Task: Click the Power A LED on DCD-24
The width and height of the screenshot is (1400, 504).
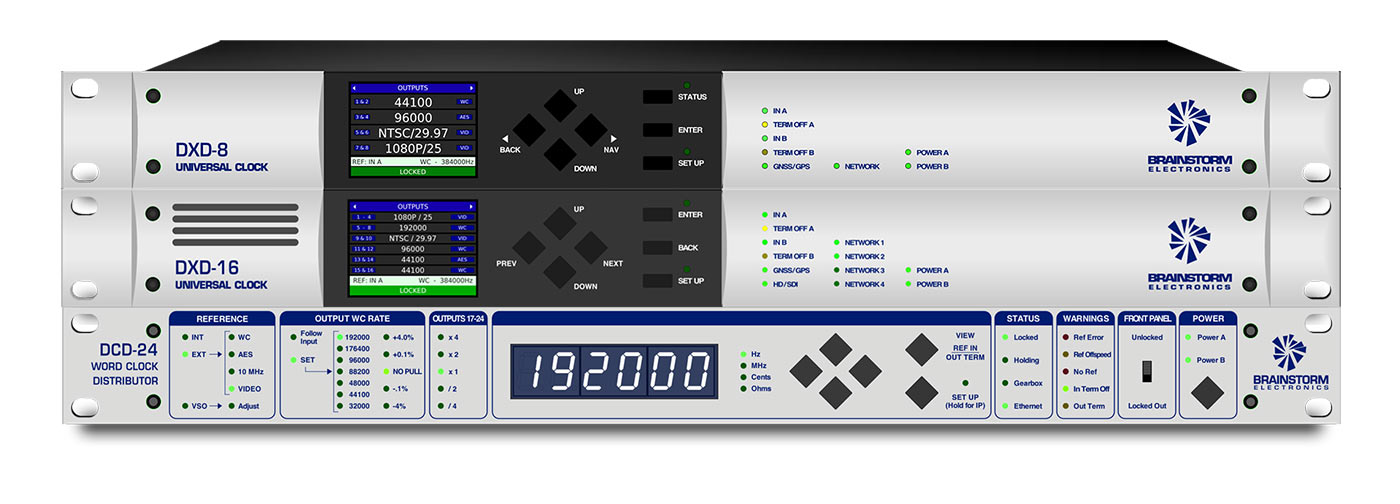Action: pos(1188,337)
